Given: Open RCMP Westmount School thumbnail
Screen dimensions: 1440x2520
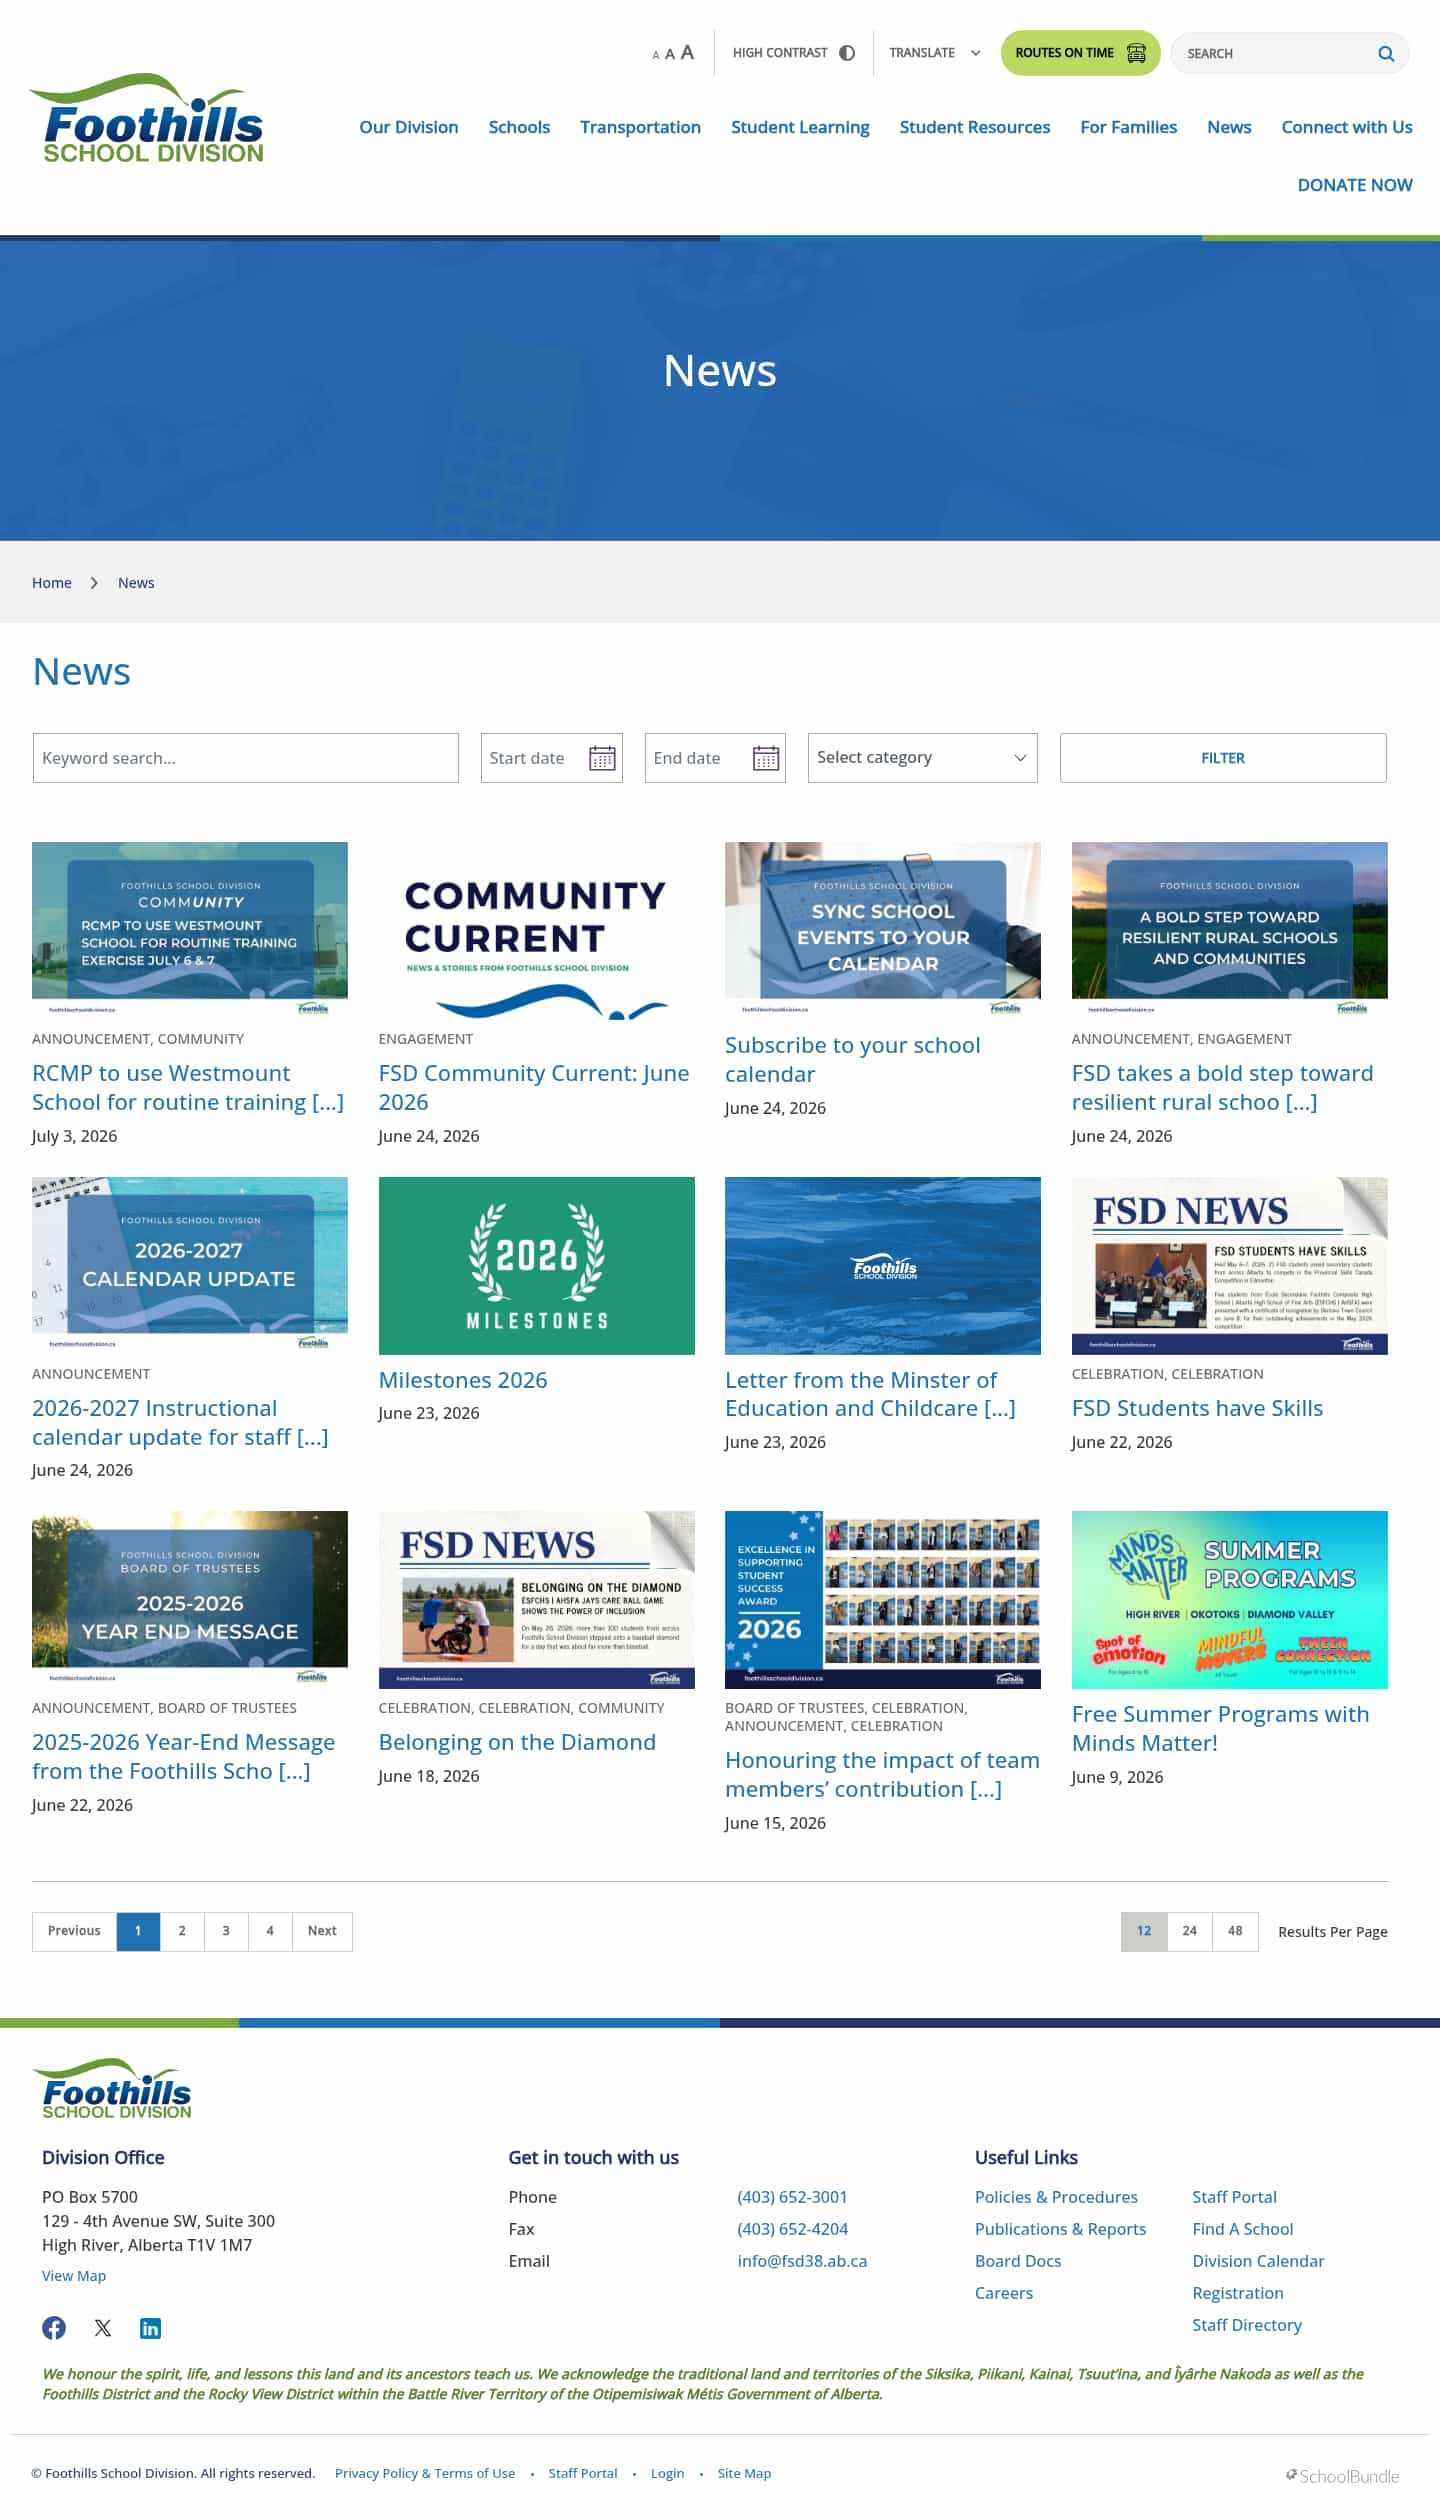Looking at the screenshot, I should coord(190,930).
